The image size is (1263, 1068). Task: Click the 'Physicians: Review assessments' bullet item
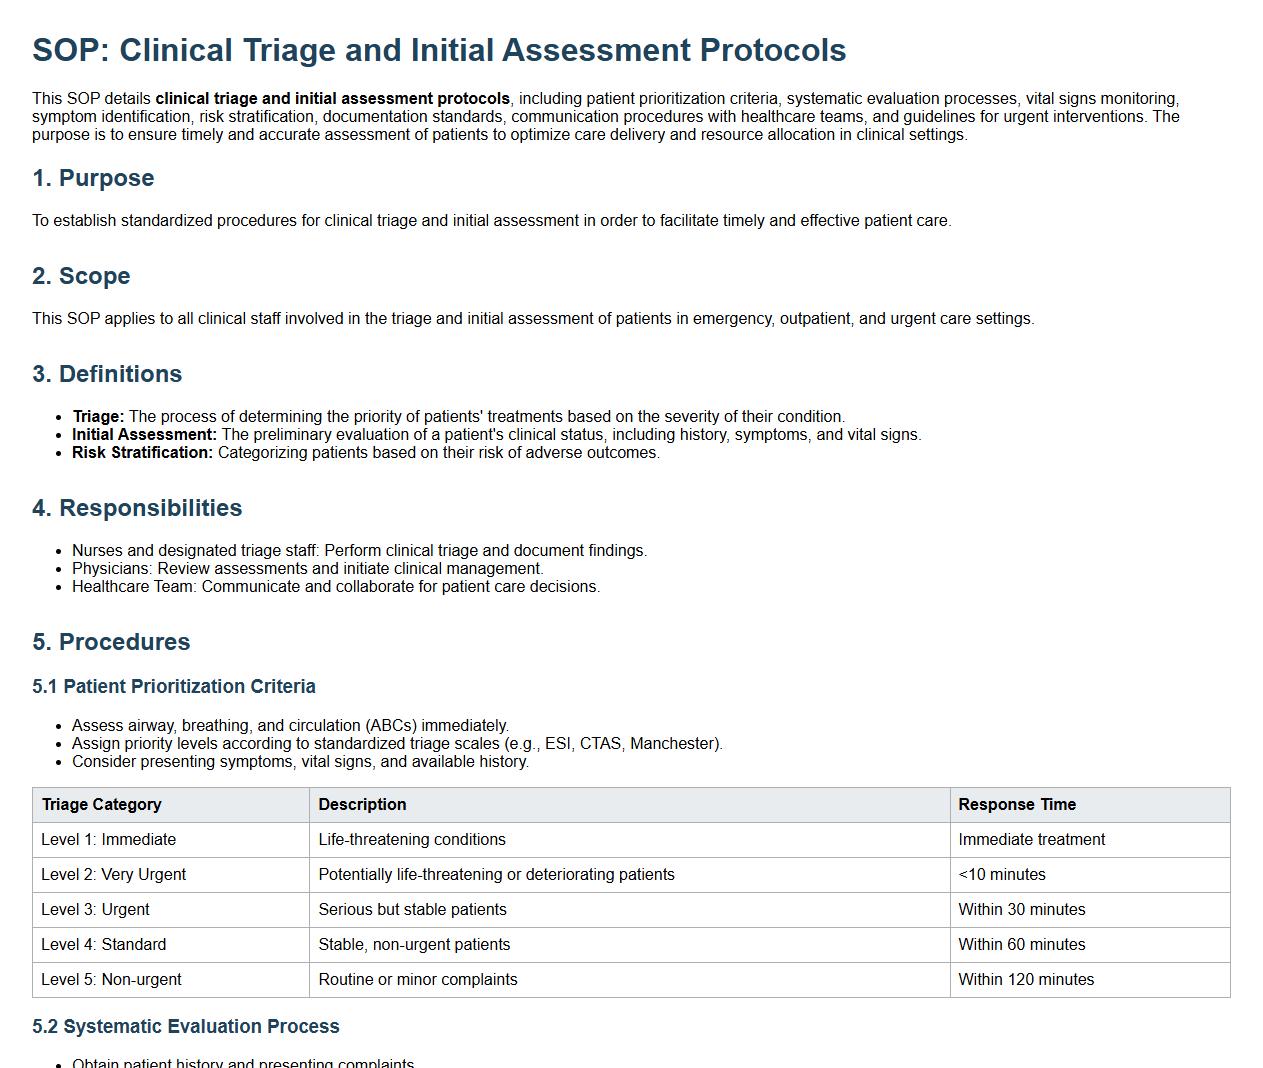pos(307,568)
